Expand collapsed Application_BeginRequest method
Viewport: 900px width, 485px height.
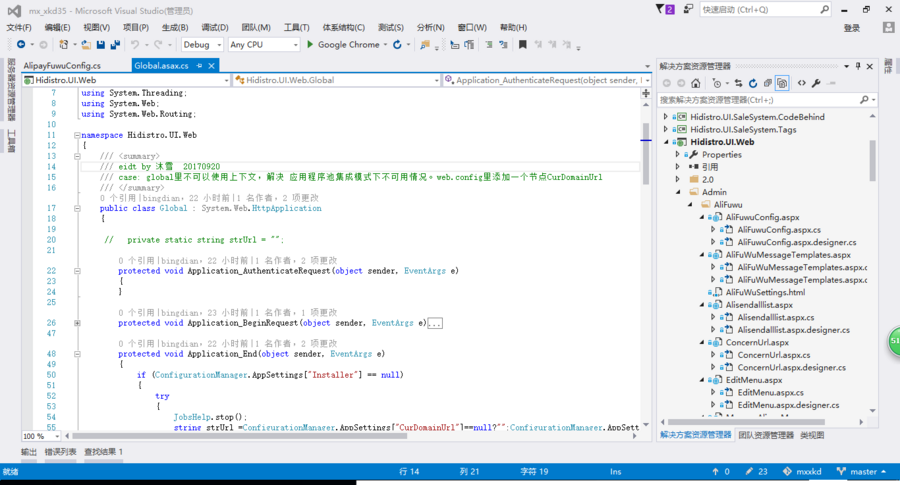[77, 323]
